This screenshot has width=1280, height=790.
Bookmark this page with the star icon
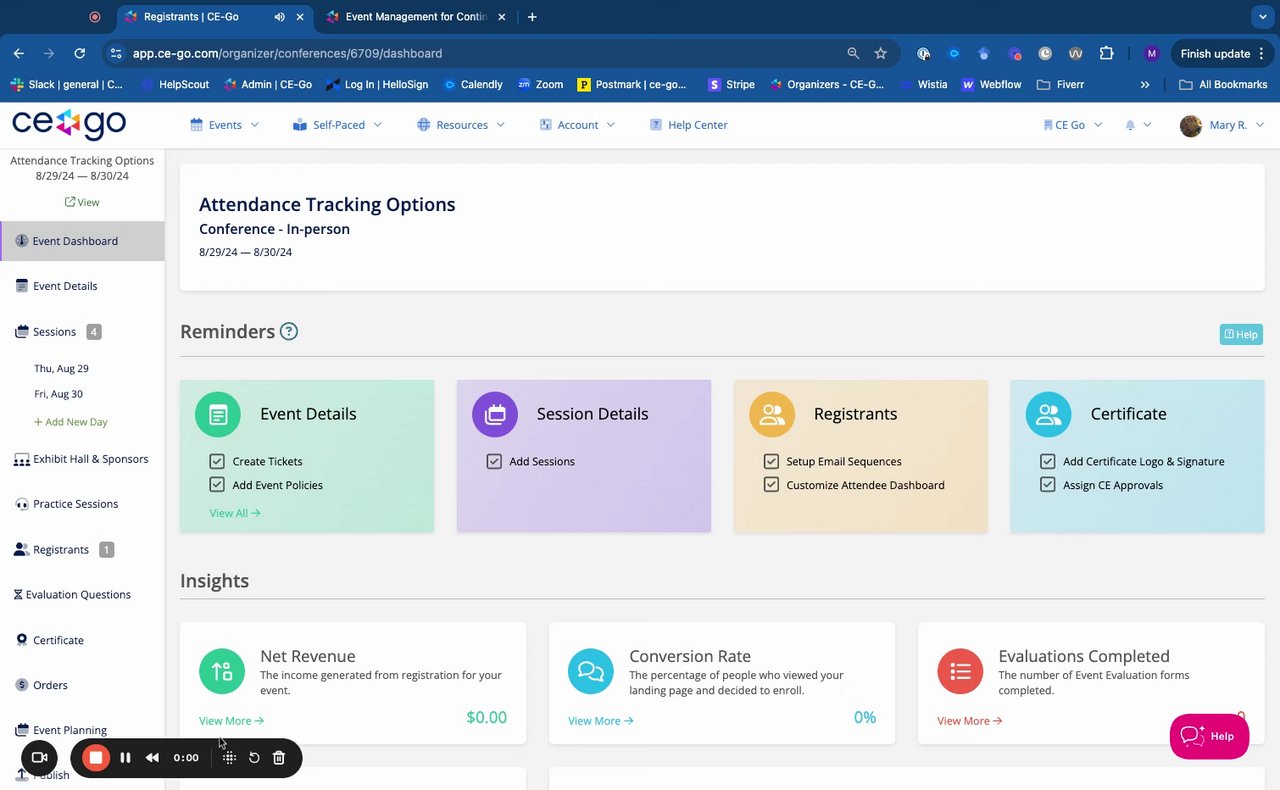point(881,53)
